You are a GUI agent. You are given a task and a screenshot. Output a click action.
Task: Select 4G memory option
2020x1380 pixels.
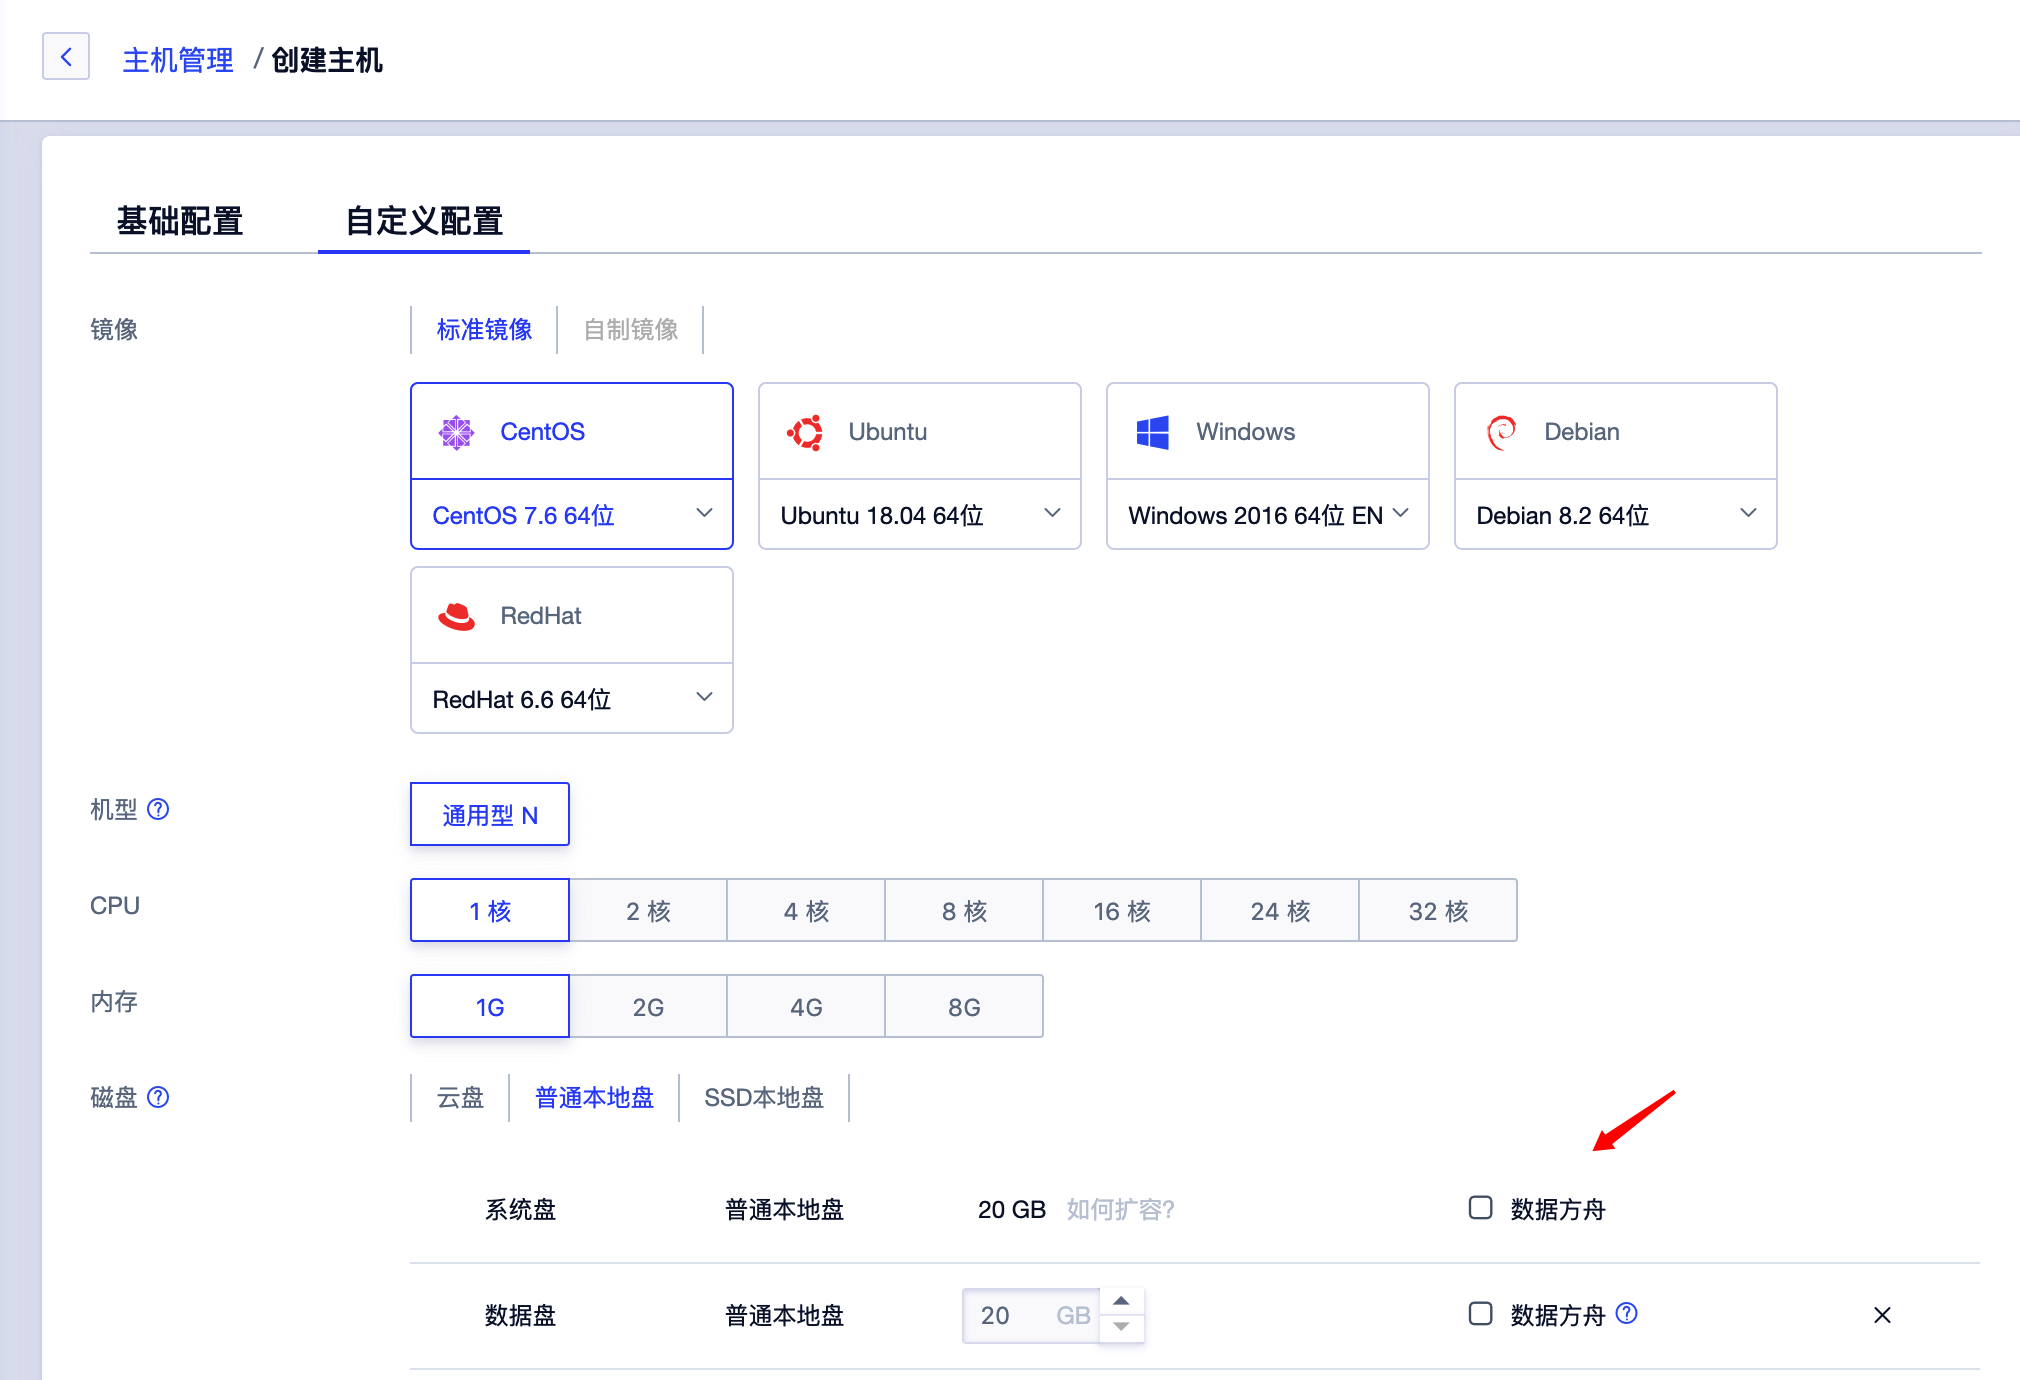point(806,1006)
